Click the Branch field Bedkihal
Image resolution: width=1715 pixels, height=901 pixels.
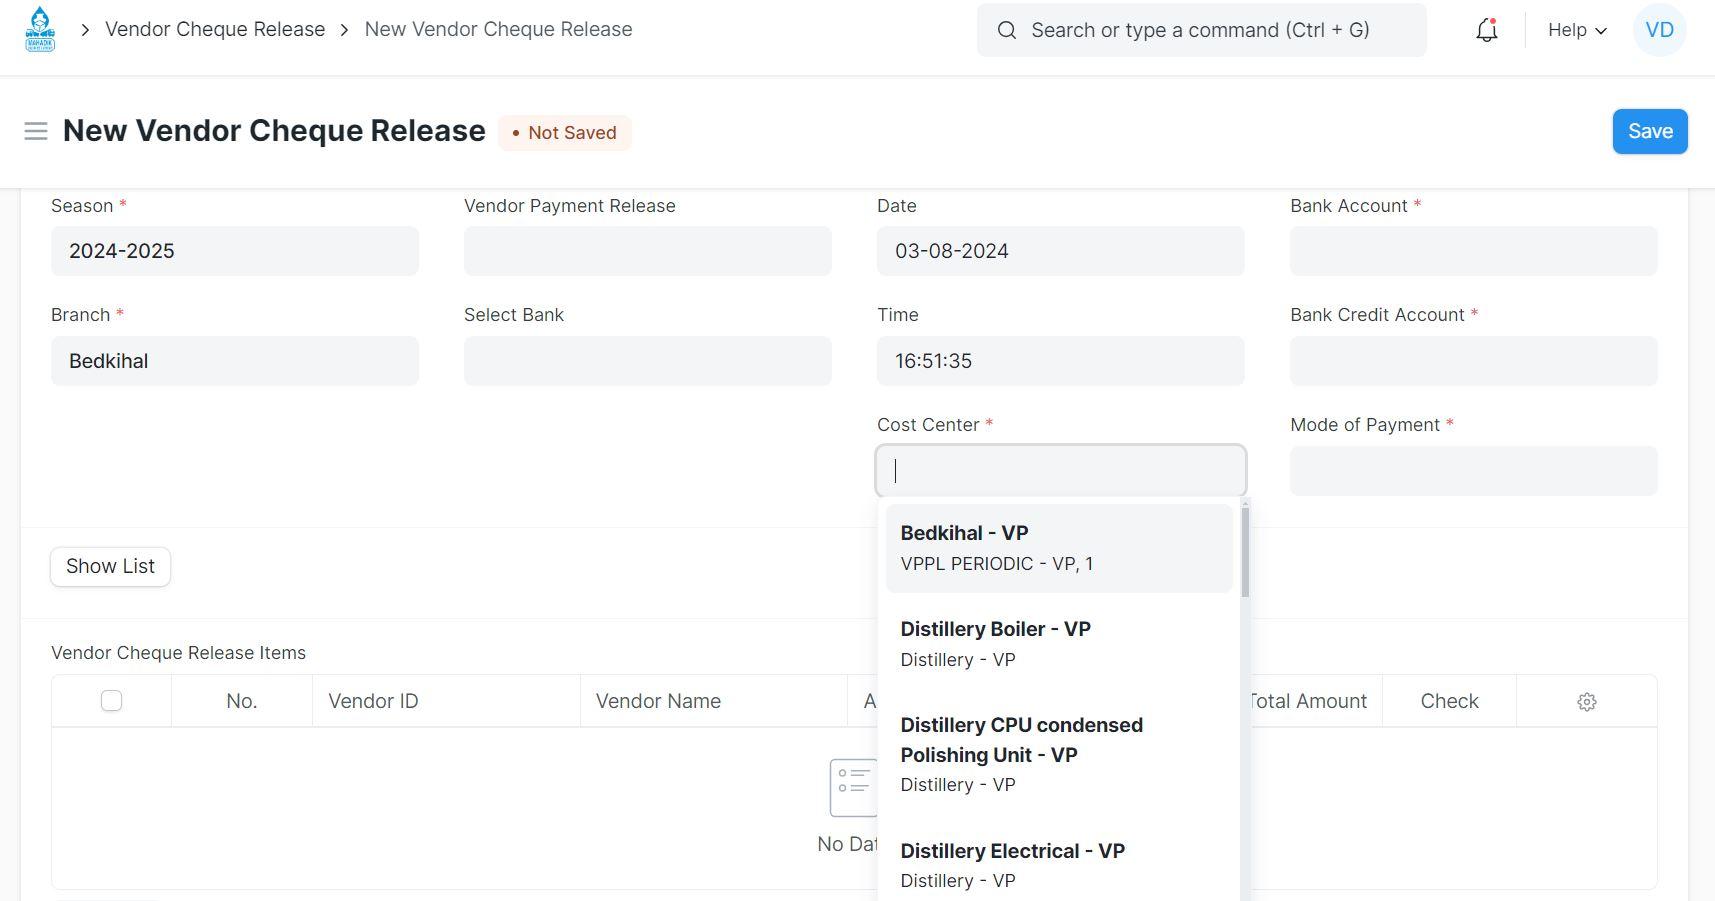click(235, 361)
